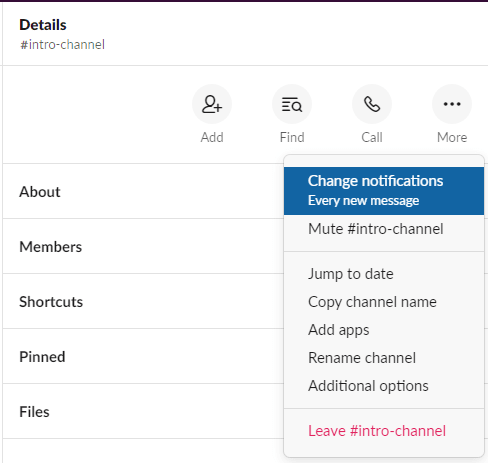Choose Rename channel option

tap(384, 358)
